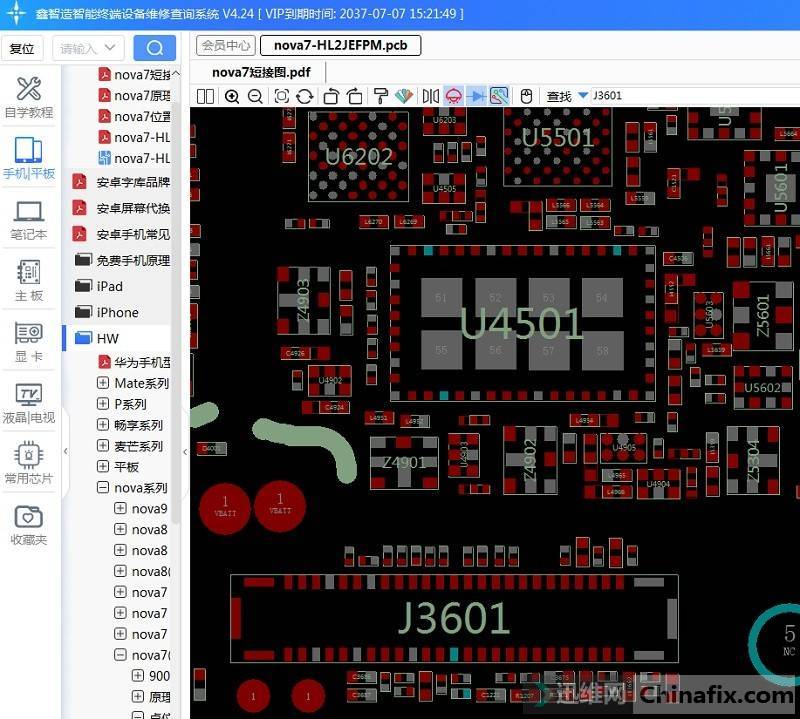Toggle the blue diode arrow toolbar button
The width and height of the screenshot is (800, 719).
[476, 96]
